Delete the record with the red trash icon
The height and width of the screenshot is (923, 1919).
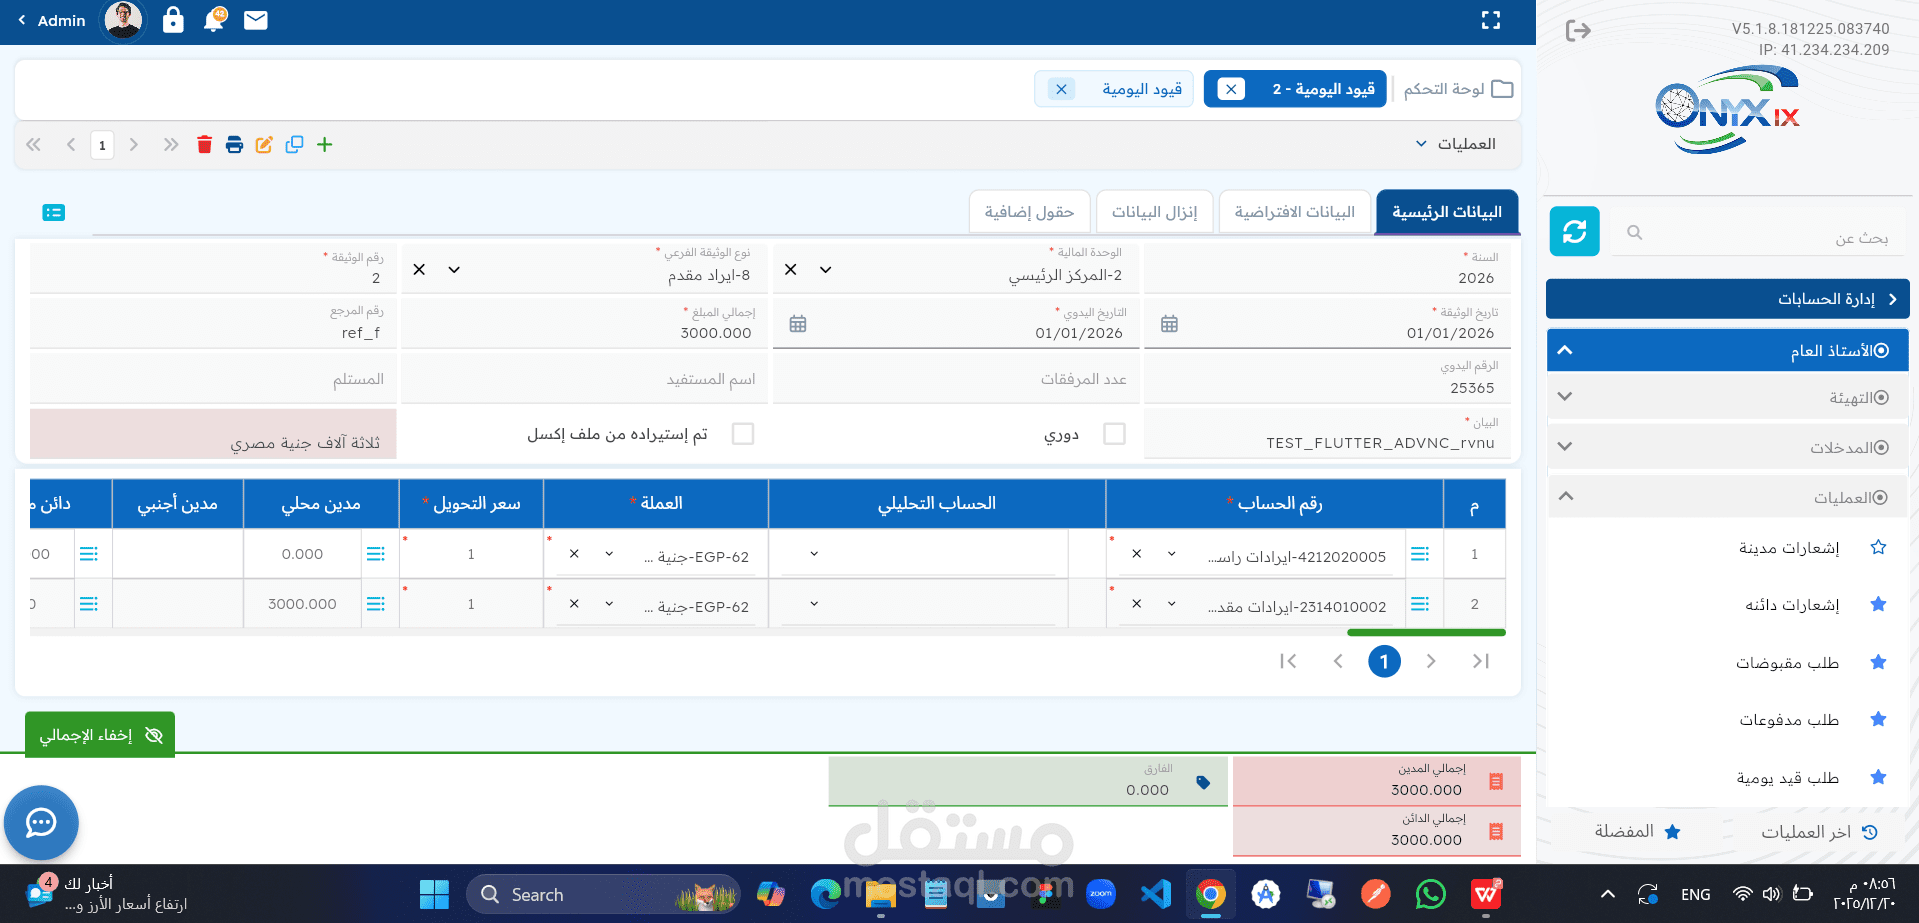[x=204, y=145]
